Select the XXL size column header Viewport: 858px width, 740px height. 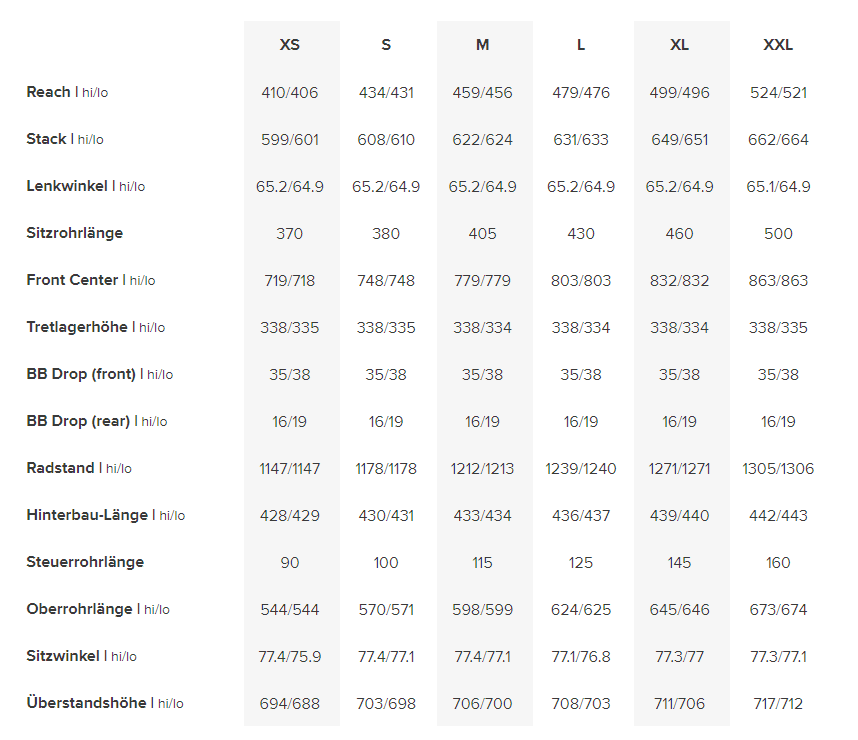(778, 45)
